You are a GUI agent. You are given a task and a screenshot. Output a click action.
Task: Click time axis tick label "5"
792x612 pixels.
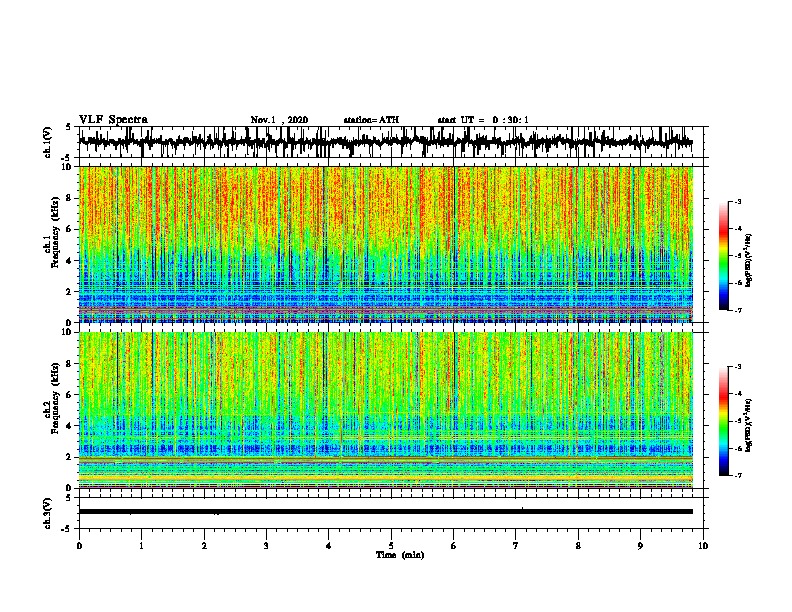[x=391, y=545]
